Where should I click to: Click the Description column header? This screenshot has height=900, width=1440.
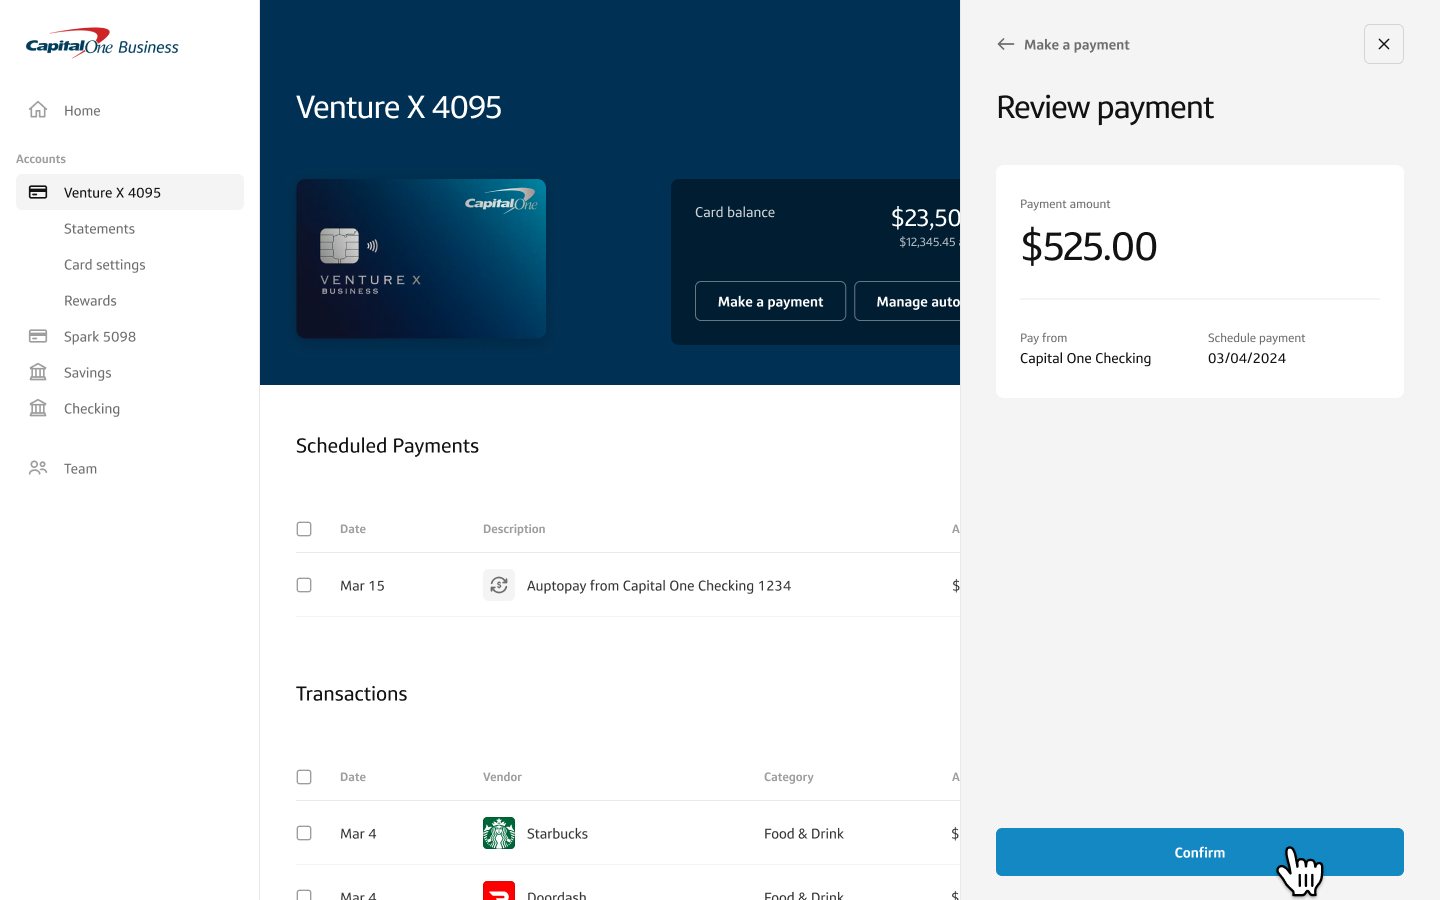pos(514,529)
